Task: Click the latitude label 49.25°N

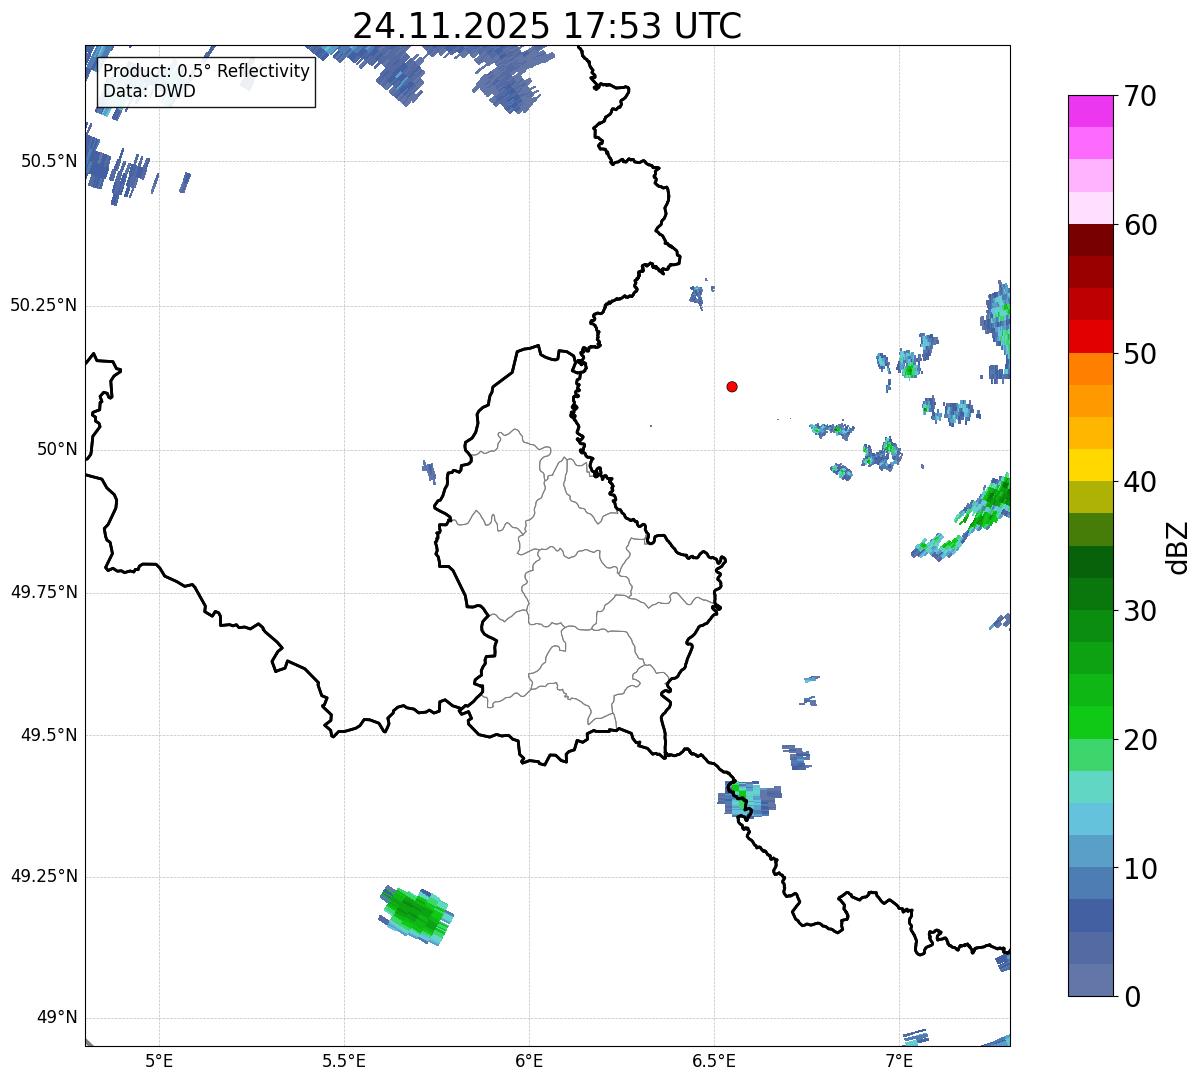Action: pos(44,877)
